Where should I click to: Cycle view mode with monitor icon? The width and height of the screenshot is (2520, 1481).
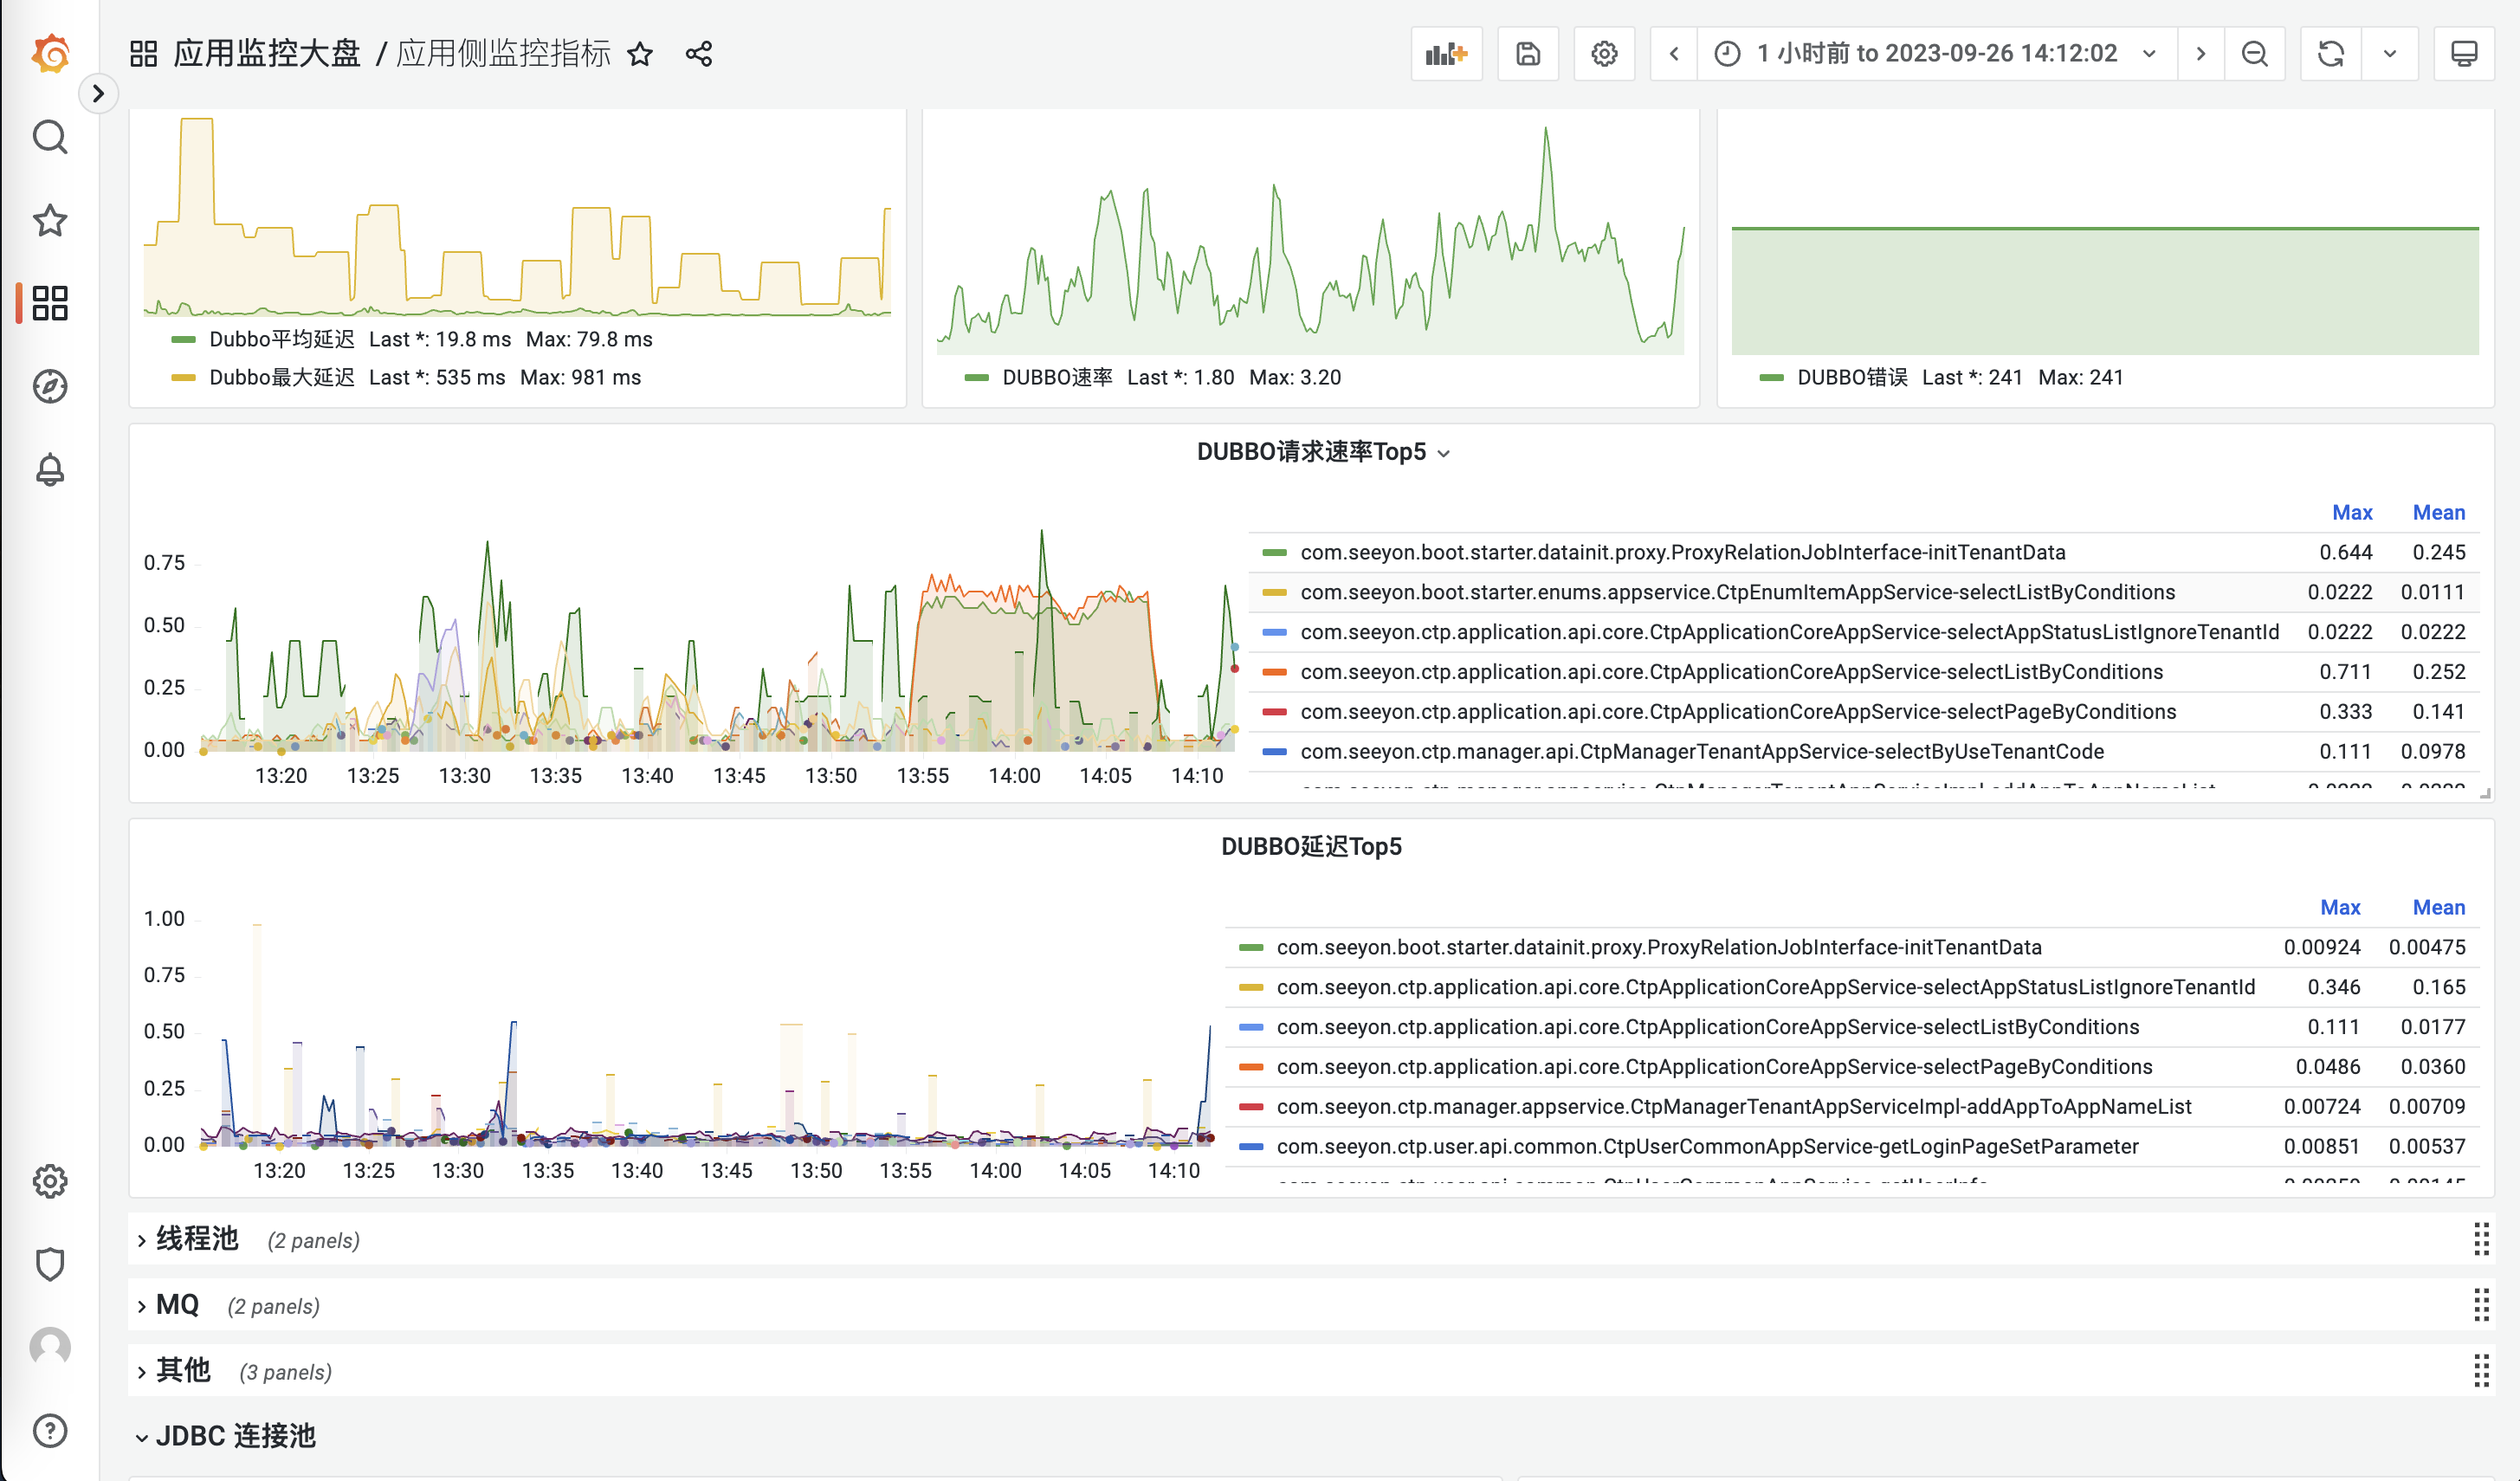(2464, 54)
